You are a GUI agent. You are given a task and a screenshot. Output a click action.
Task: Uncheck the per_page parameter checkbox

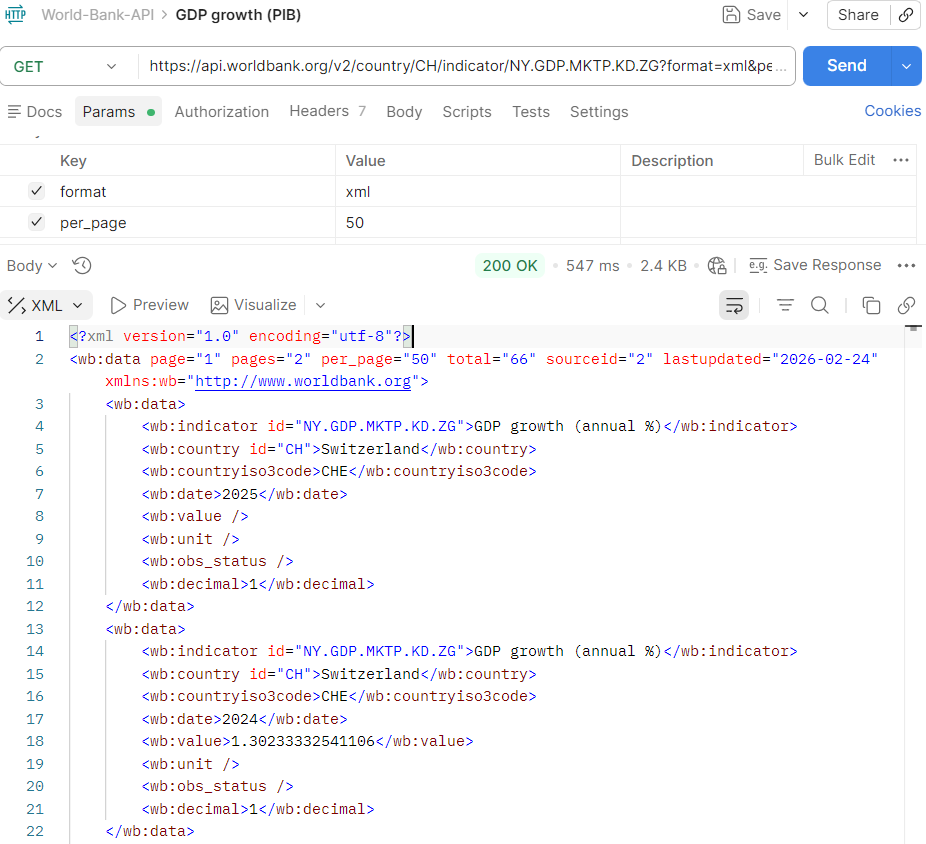(x=37, y=223)
